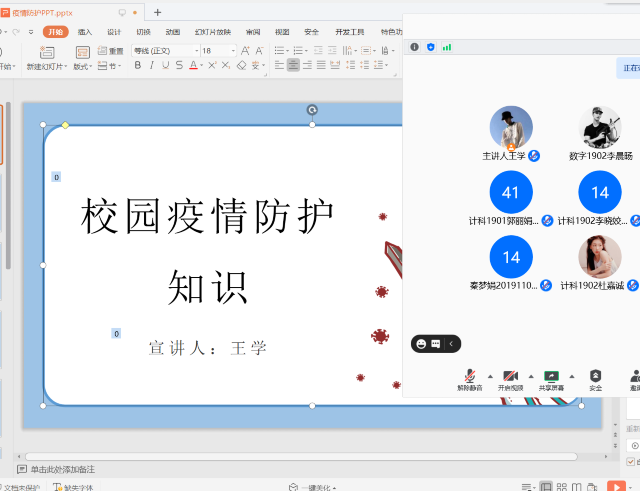Click 共享屏幕 share screen button
This screenshot has width=640, height=491.
tap(551, 380)
